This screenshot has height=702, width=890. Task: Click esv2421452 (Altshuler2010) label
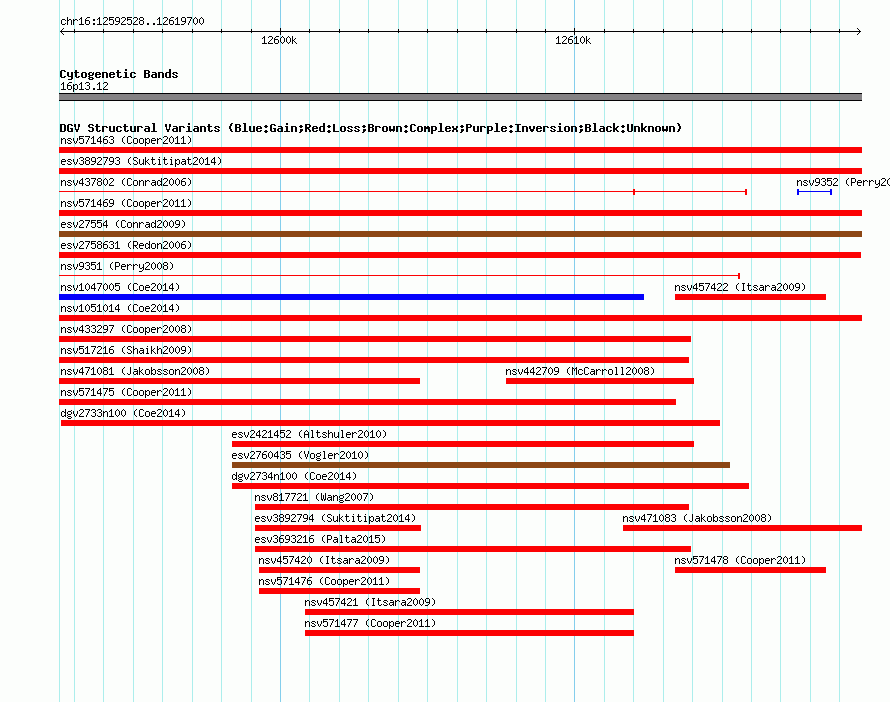[309, 434]
